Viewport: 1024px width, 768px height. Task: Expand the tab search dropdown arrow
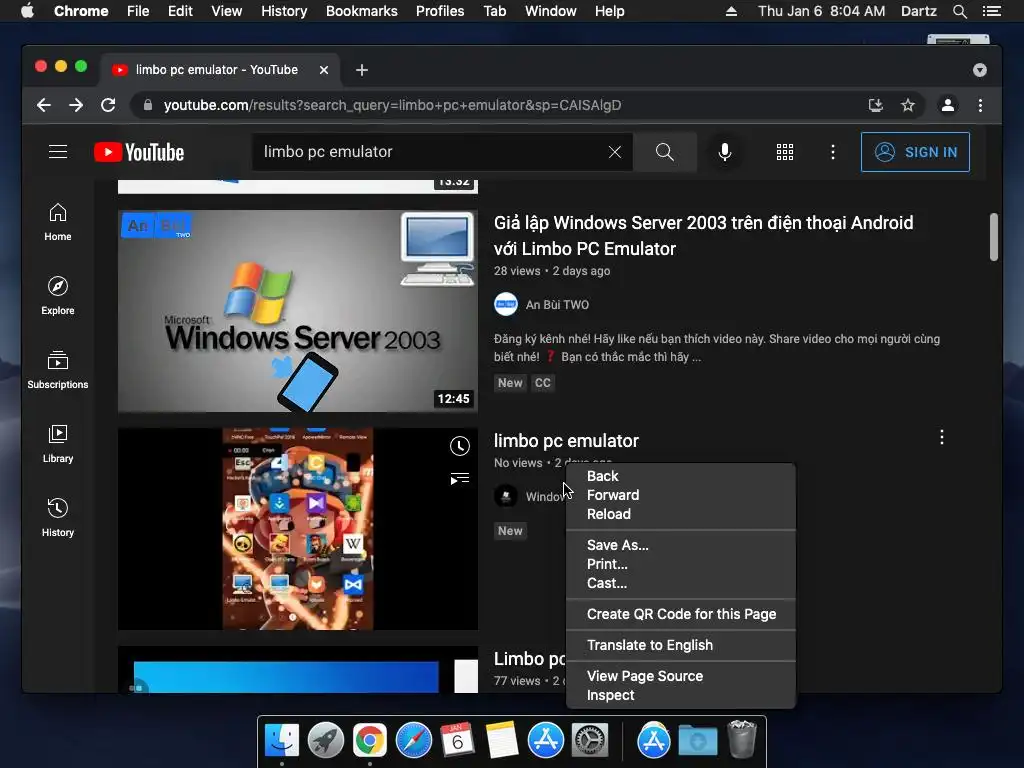click(980, 70)
